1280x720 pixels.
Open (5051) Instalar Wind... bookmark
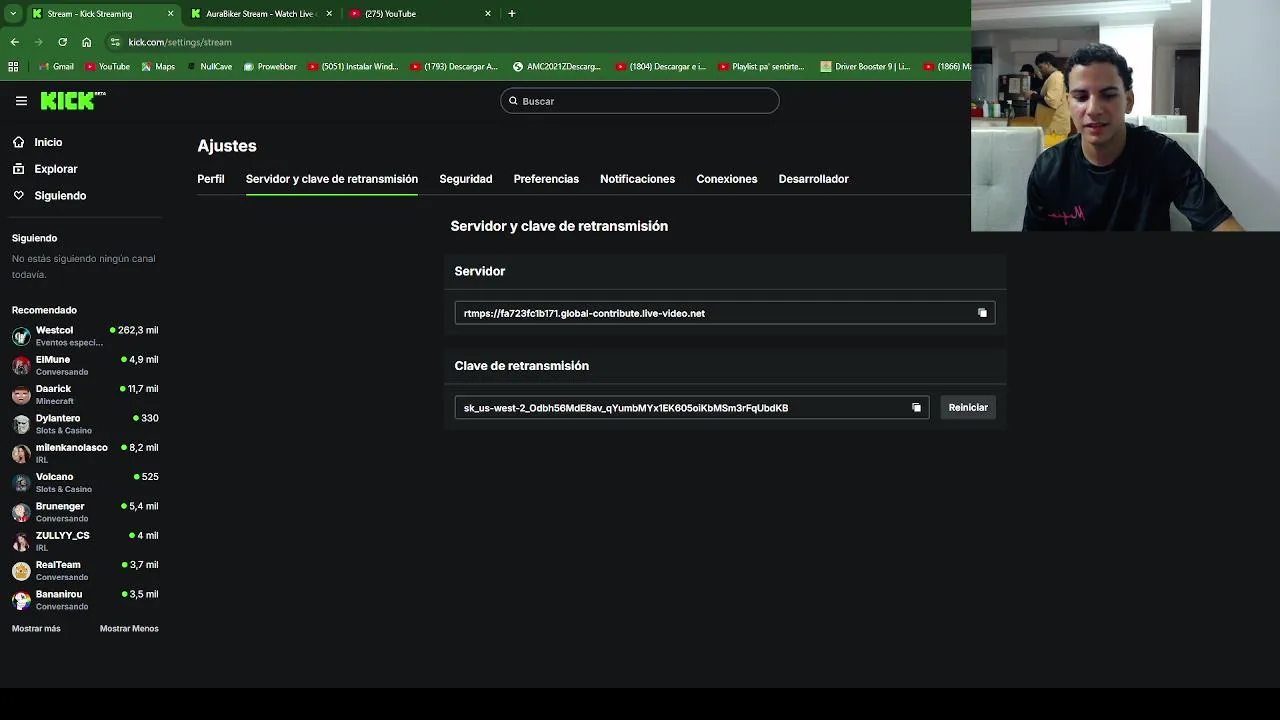coord(353,67)
